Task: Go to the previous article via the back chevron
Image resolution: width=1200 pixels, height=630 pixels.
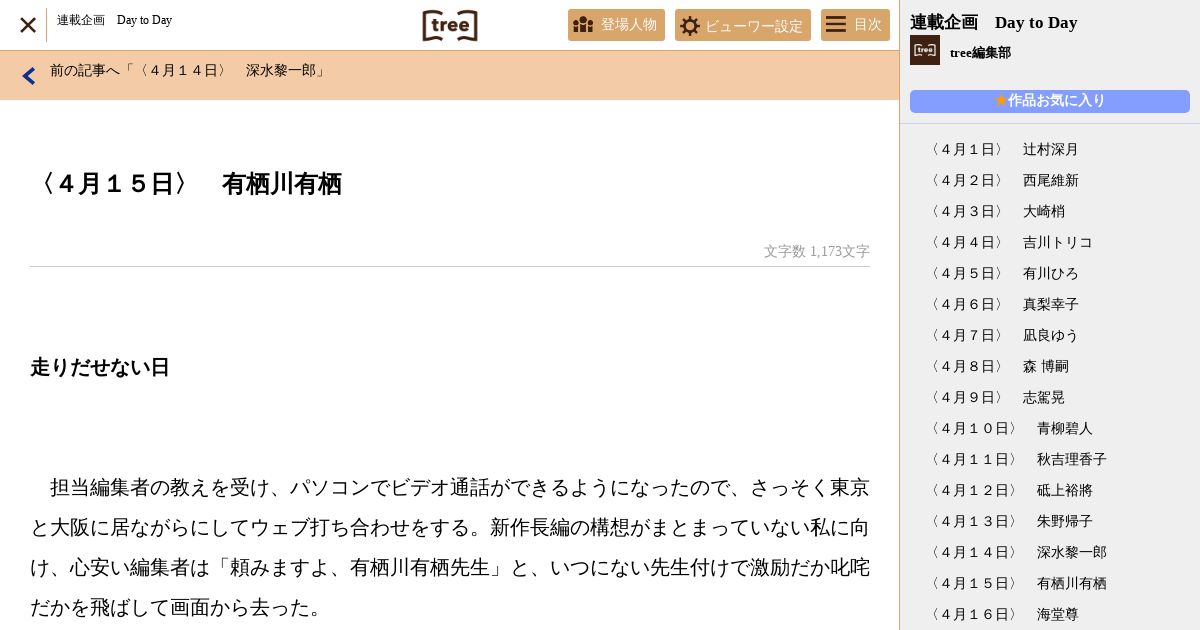Action: tap(29, 76)
